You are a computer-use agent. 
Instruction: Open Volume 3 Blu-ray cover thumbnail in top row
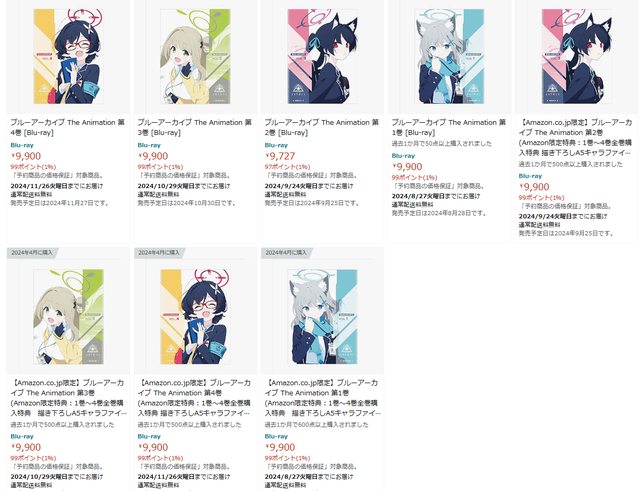click(195, 56)
